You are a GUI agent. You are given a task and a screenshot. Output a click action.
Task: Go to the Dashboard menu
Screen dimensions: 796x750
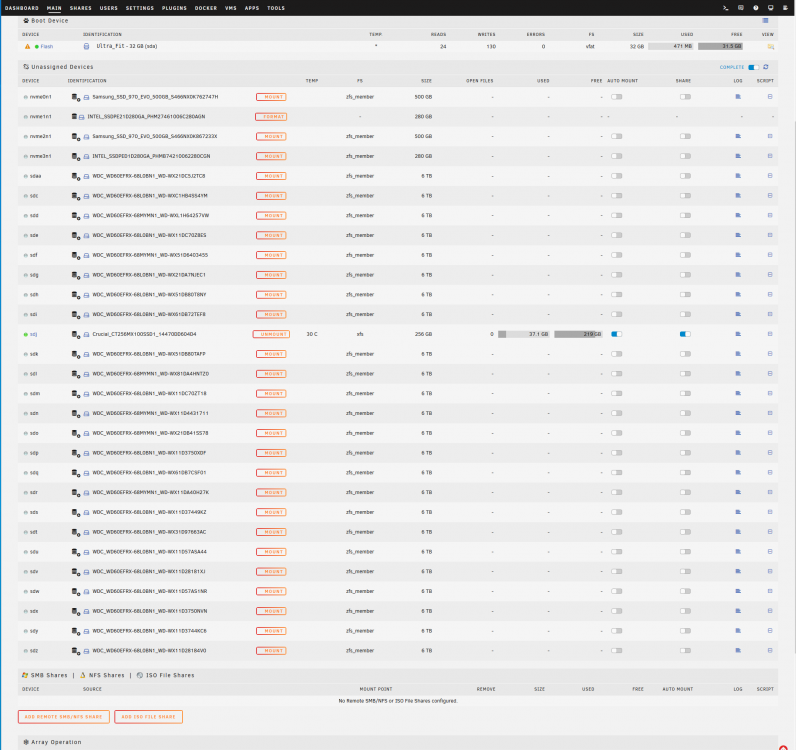click(x=21, y=8)
